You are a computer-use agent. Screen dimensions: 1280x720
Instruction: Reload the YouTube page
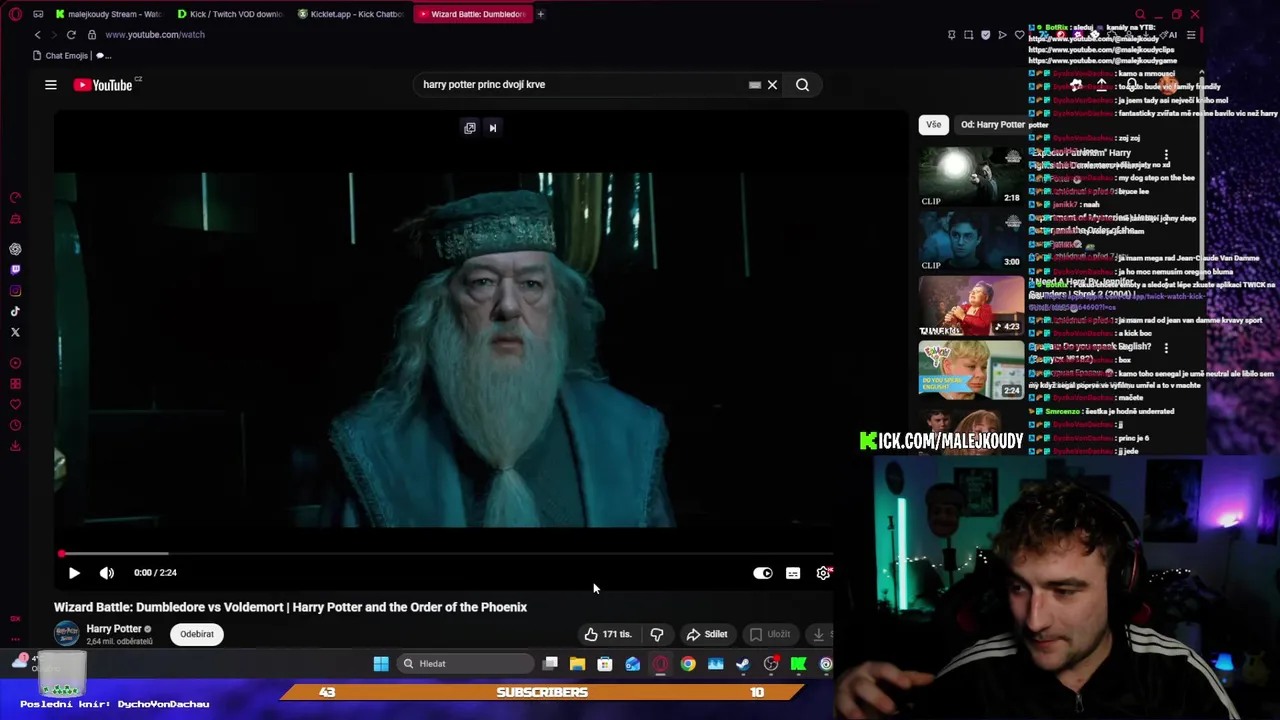tap(71, 34)
